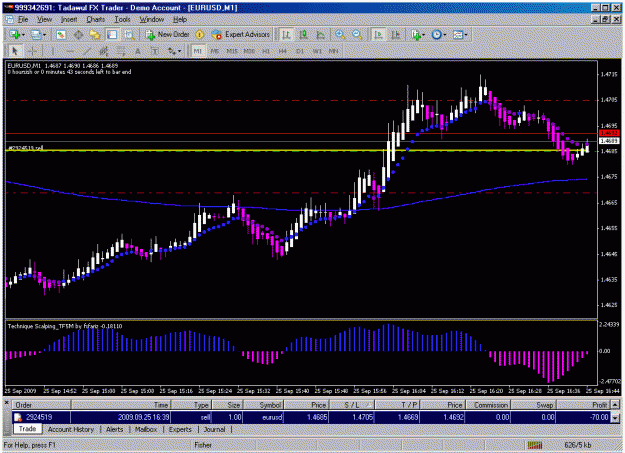Expand the New Chart dropdown arrow
Image resolution: width=625 pixels, height=453 pixels.
click(x=24, y=35)
